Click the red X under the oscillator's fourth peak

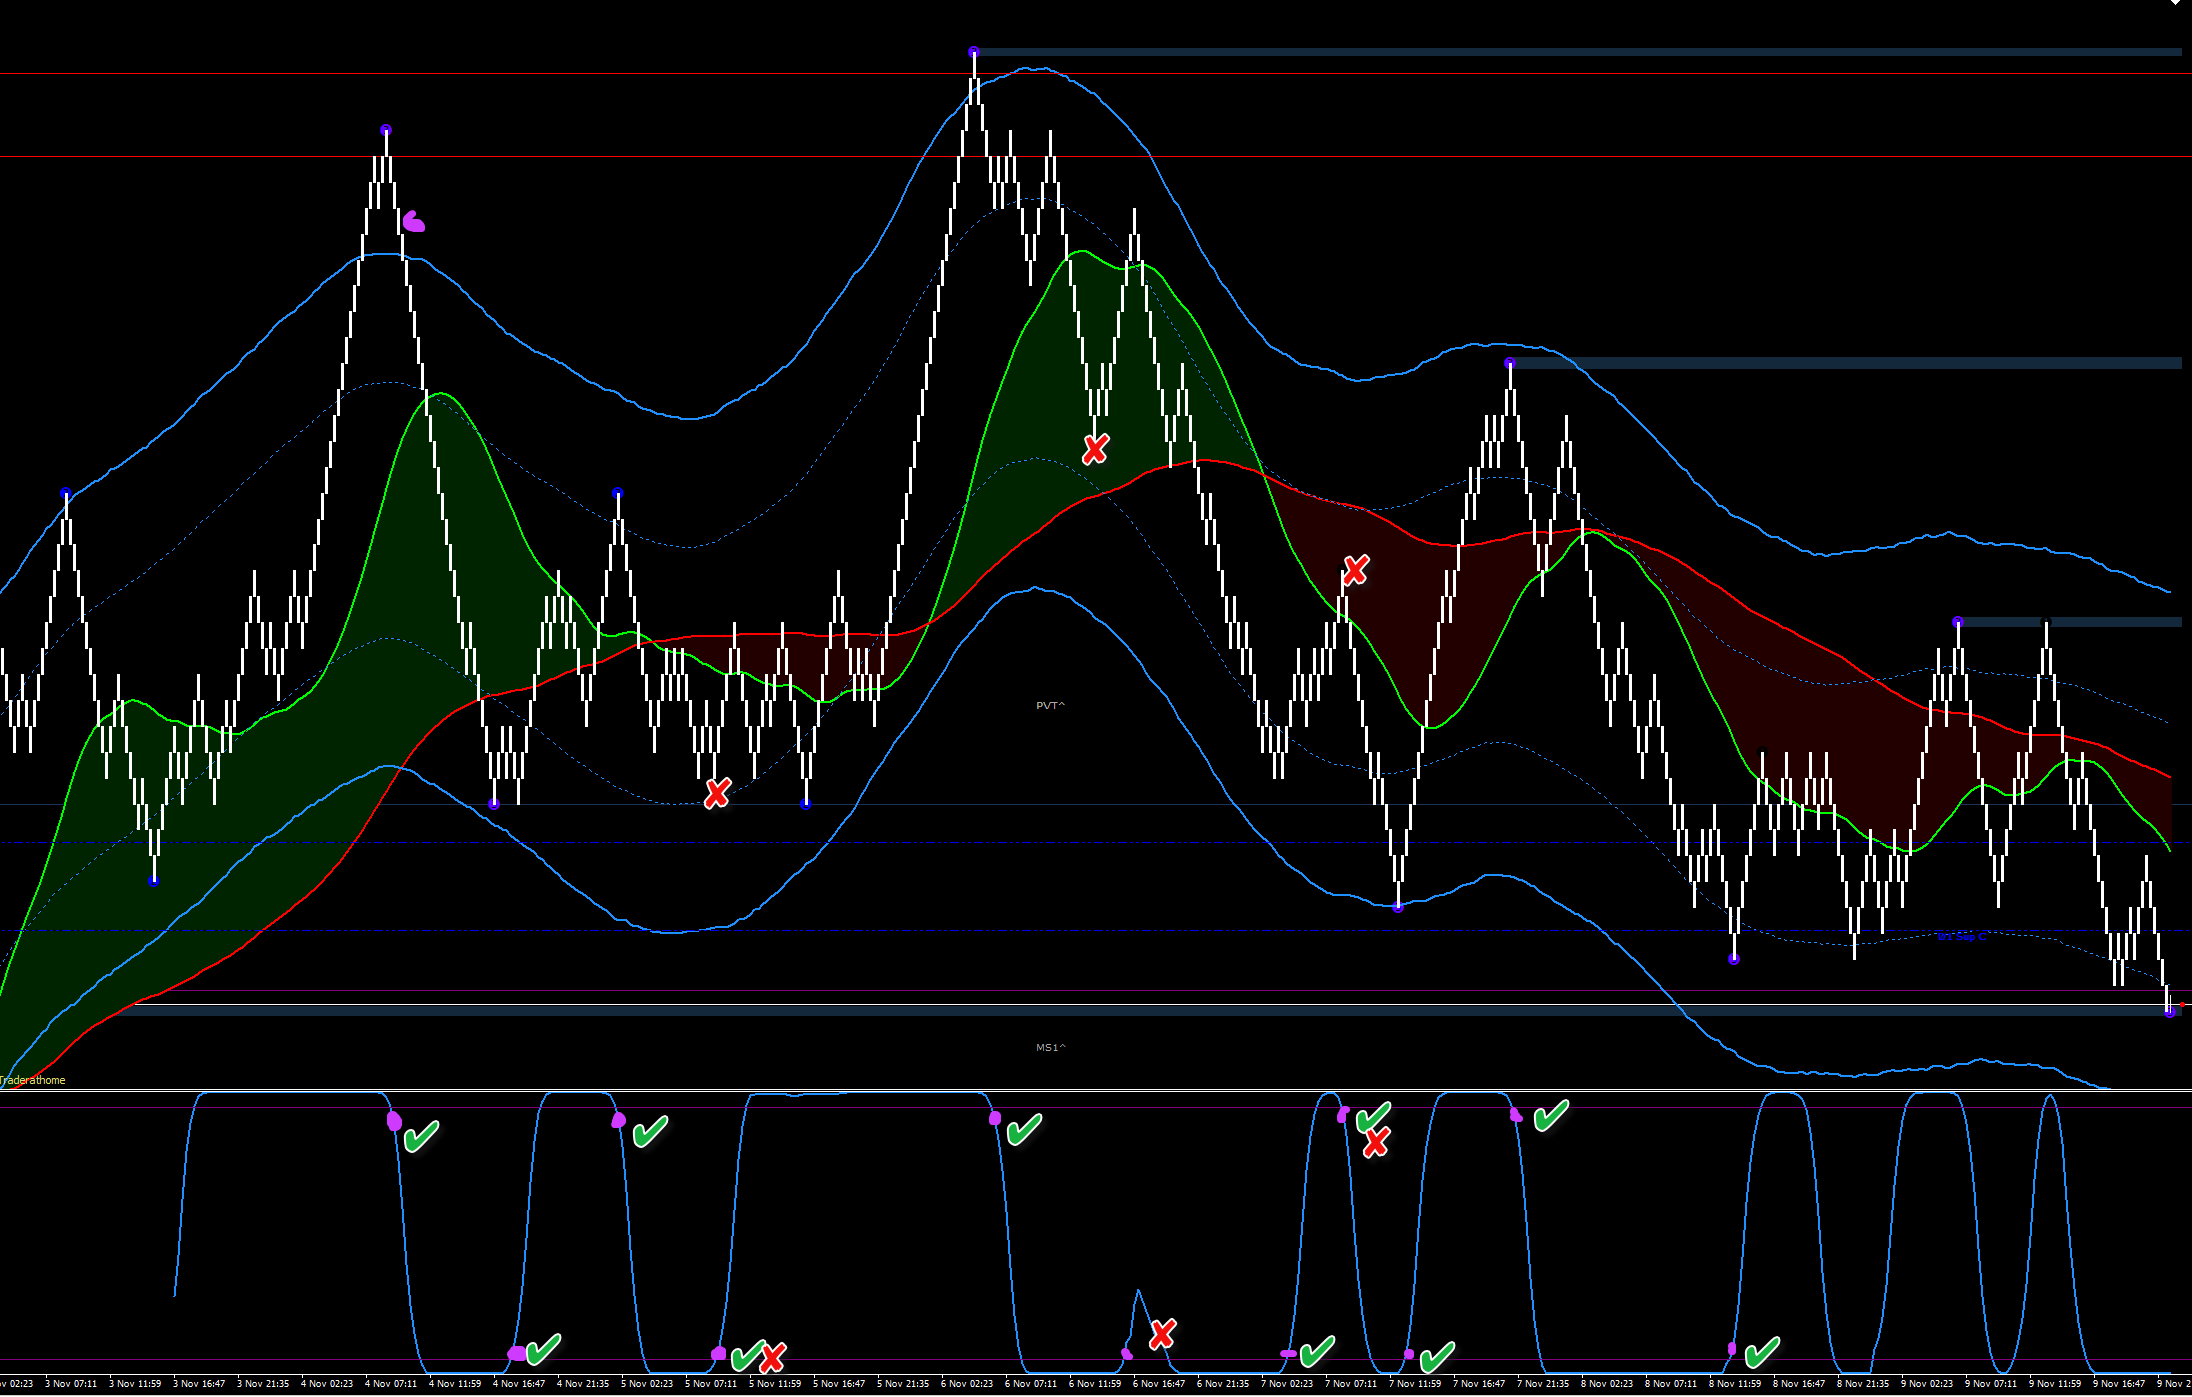pyautogui.click(x=1376, y=1142)
